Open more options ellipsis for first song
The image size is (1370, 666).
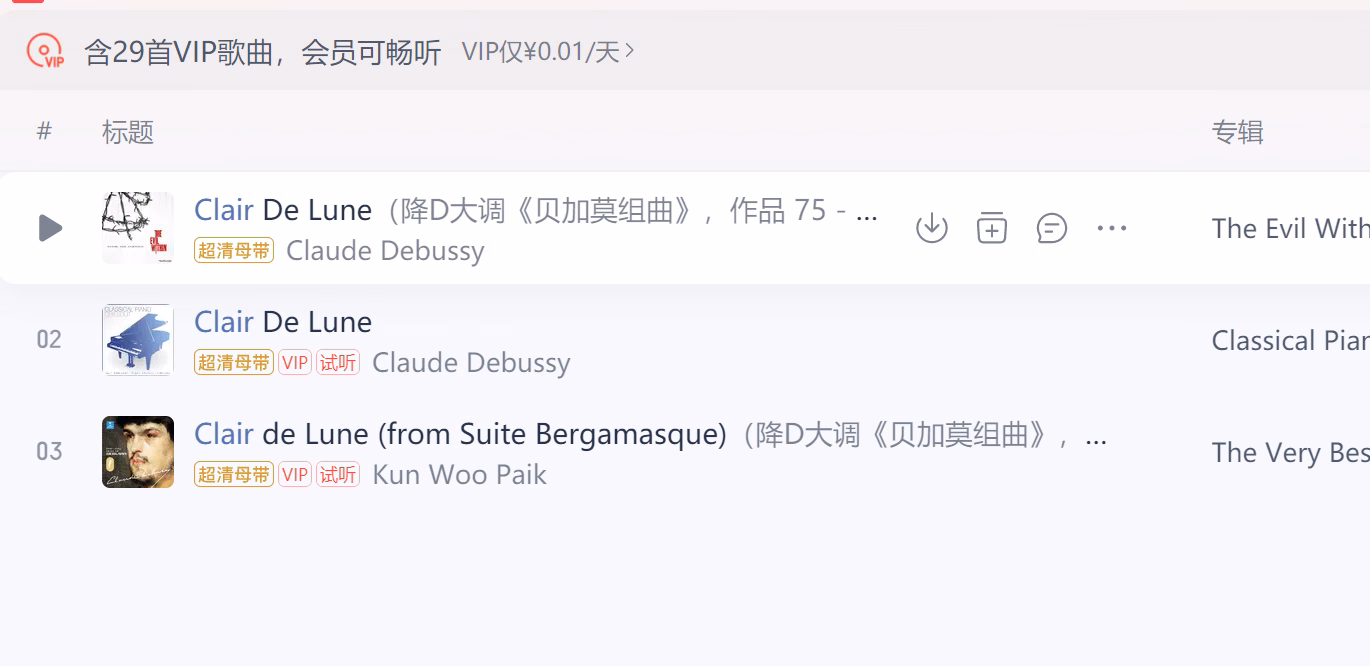click(x=1112, y=228)
